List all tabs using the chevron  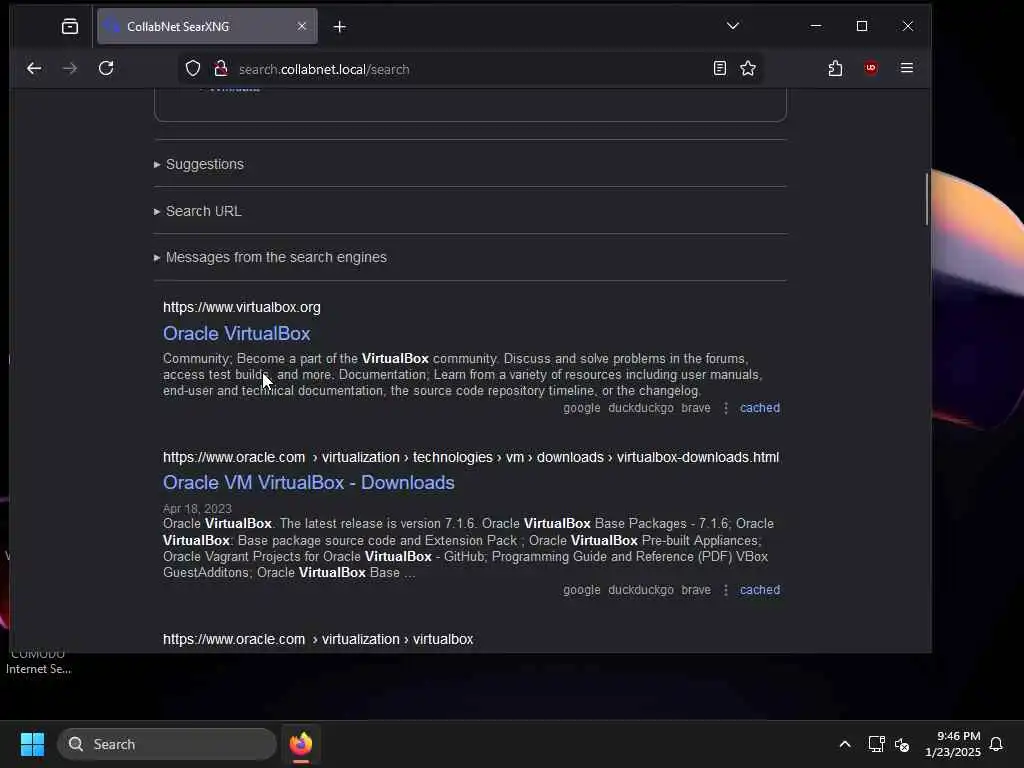pyautogui.click(x=733, y=26)
